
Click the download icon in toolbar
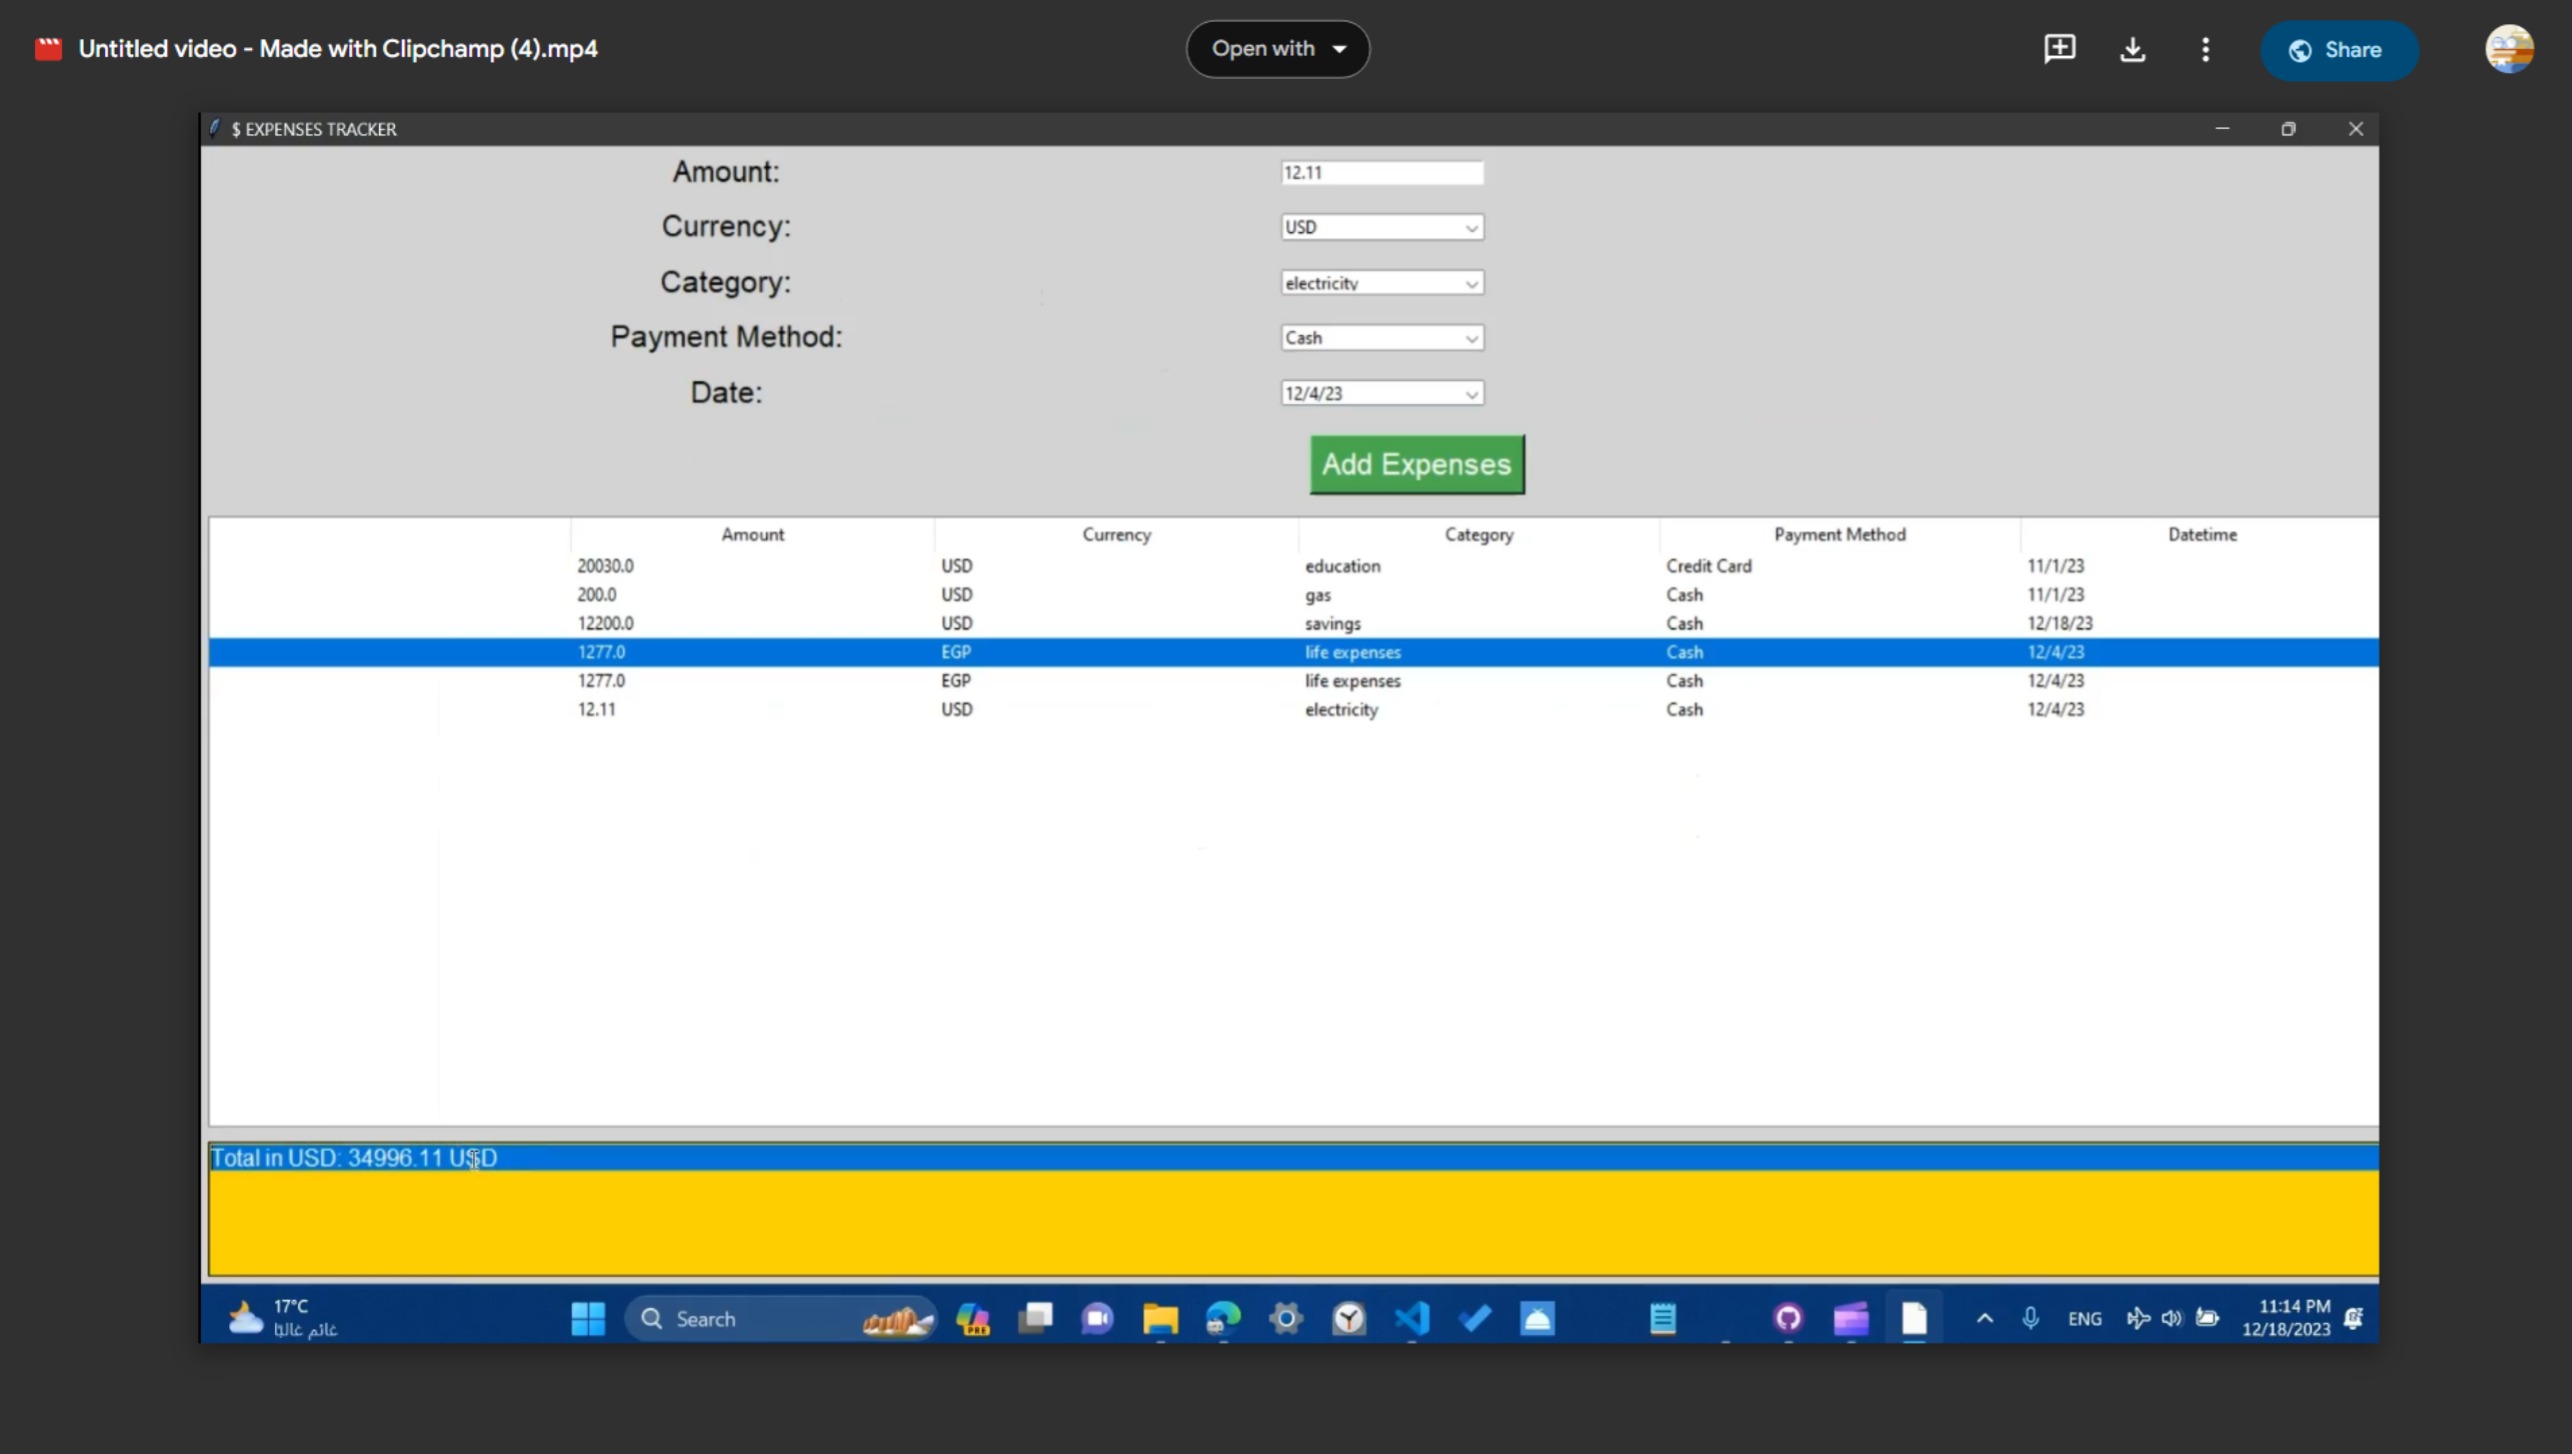(2132, 48)
